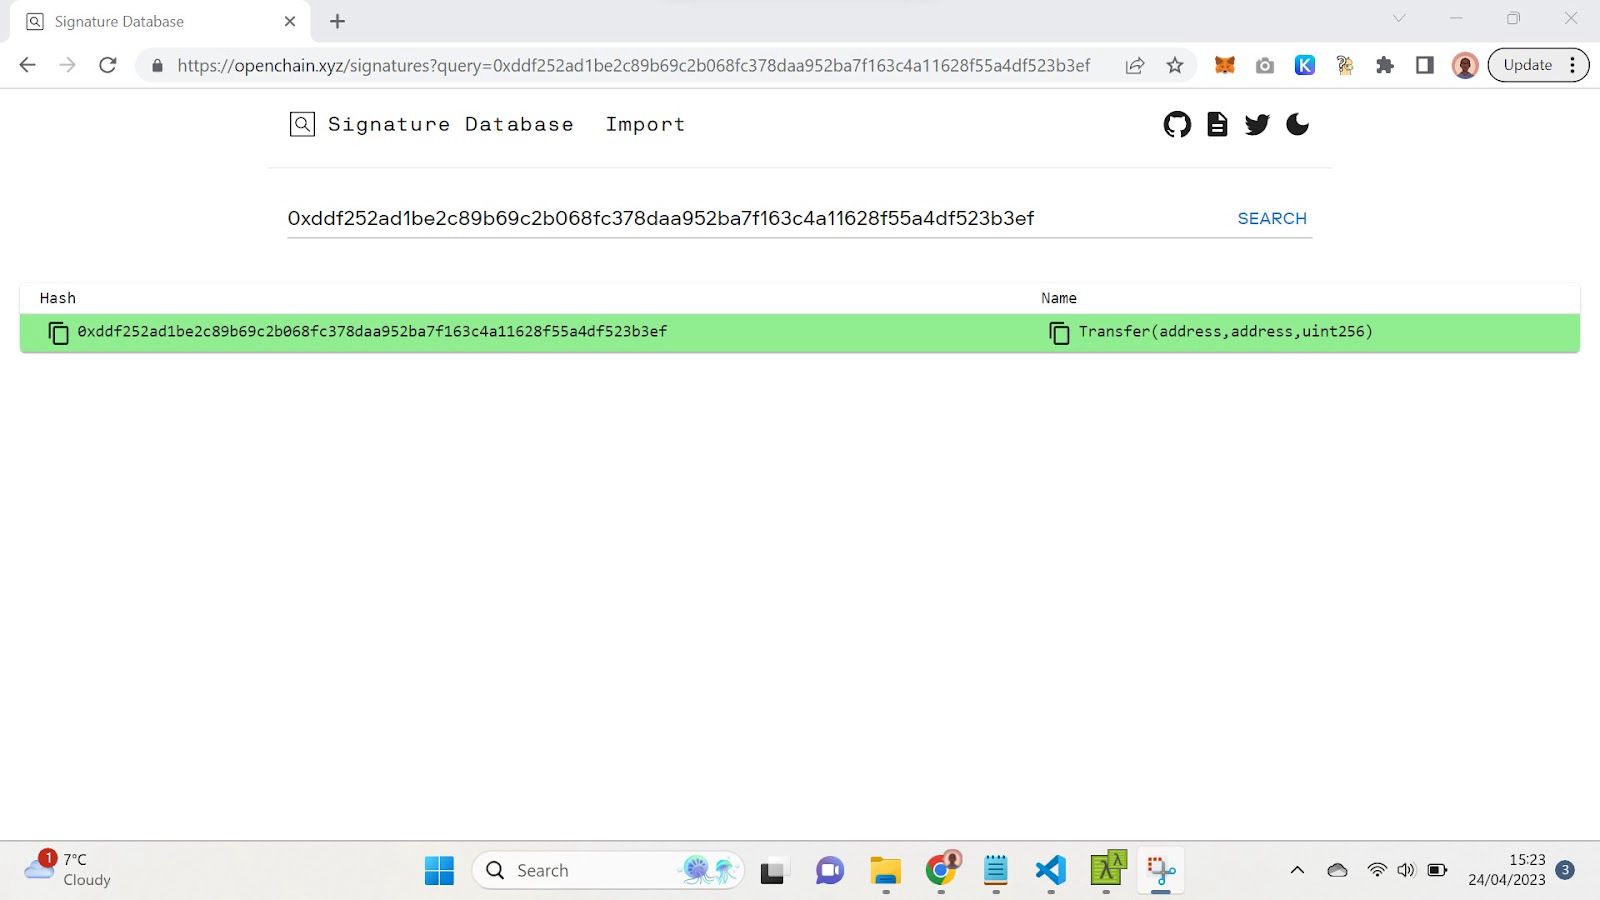The height and width of the screenshot is (900, 1600).
Task: Go forward in browser history
Action: (67, 65)
